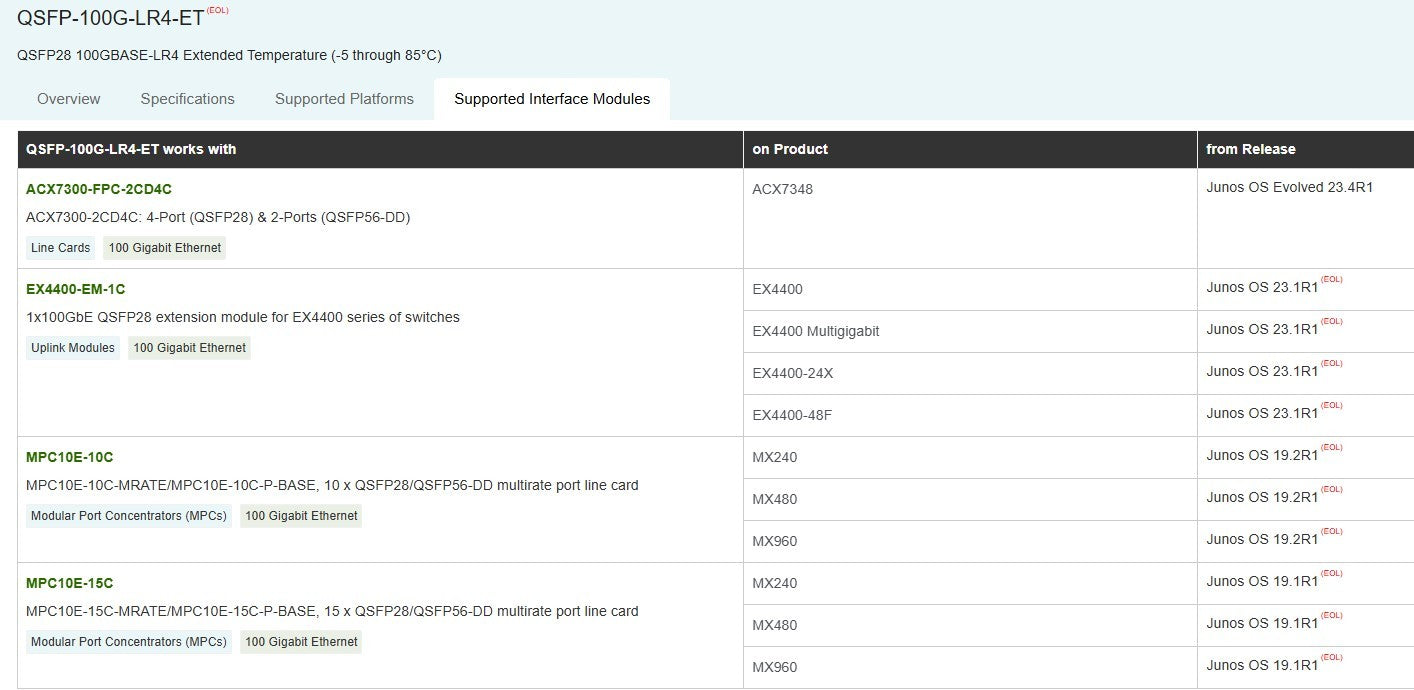This screenshot has height=690, width=1414.
Task: Click Modular Port Concentrators tag under MPC10E-15C
Action: (x=129, y=642)
